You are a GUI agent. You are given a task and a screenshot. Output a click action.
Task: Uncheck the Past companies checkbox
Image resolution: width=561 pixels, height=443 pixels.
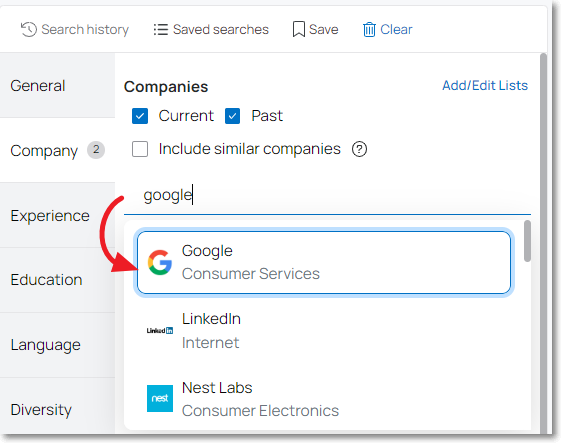tap(233, 116)
